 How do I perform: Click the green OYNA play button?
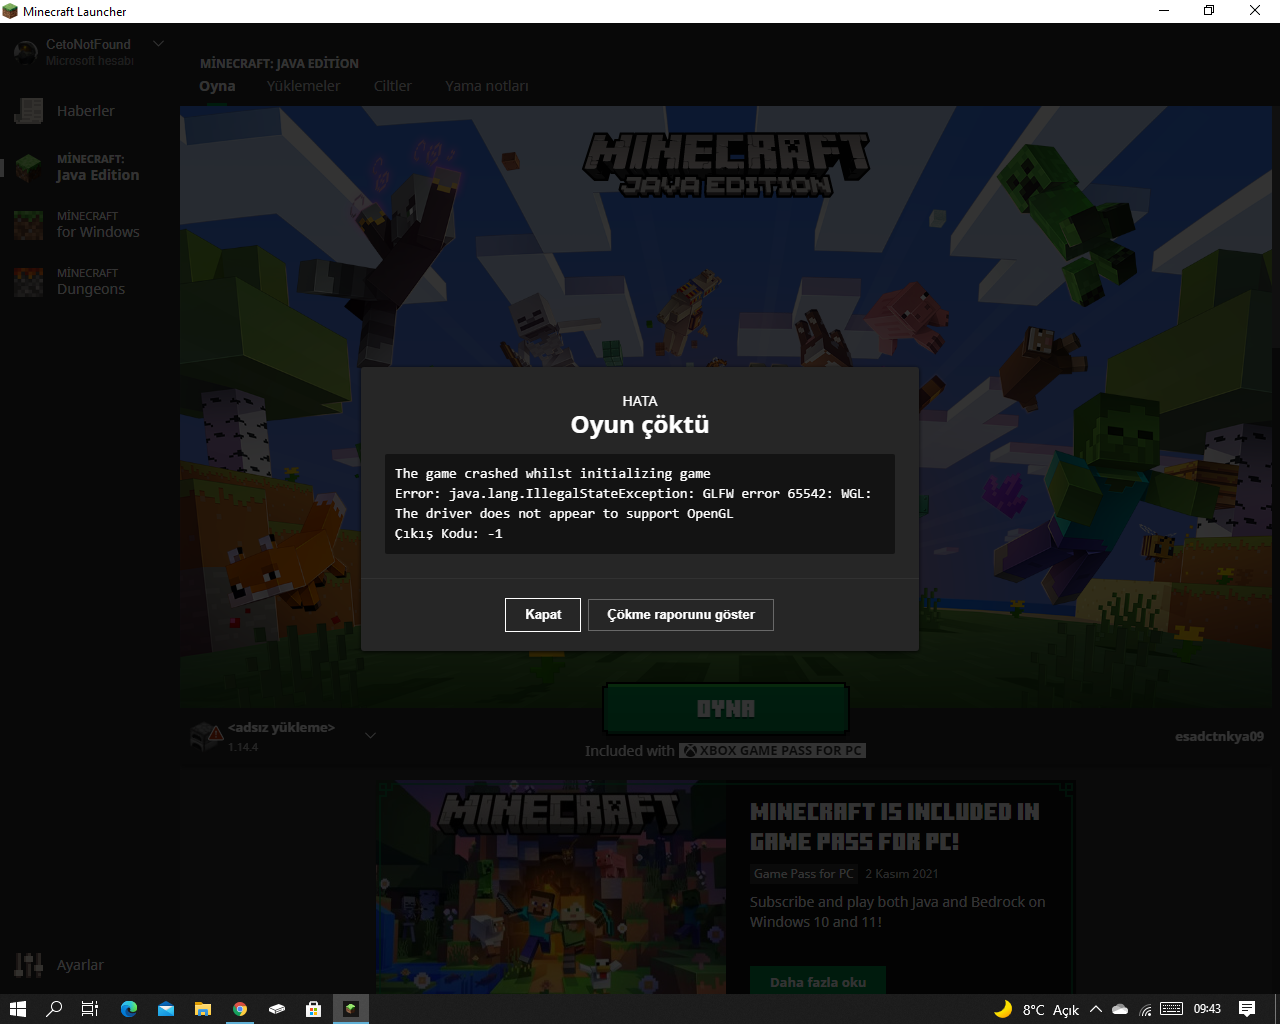click(x=726, y=709)
